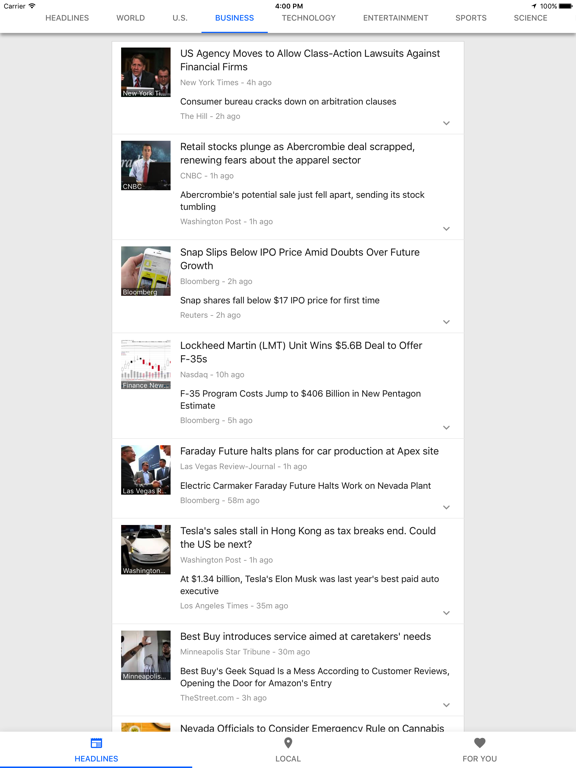Tap the Wi-Fi icon beside Carrier
Screen dimensions: 576x768
coord(32,6)
